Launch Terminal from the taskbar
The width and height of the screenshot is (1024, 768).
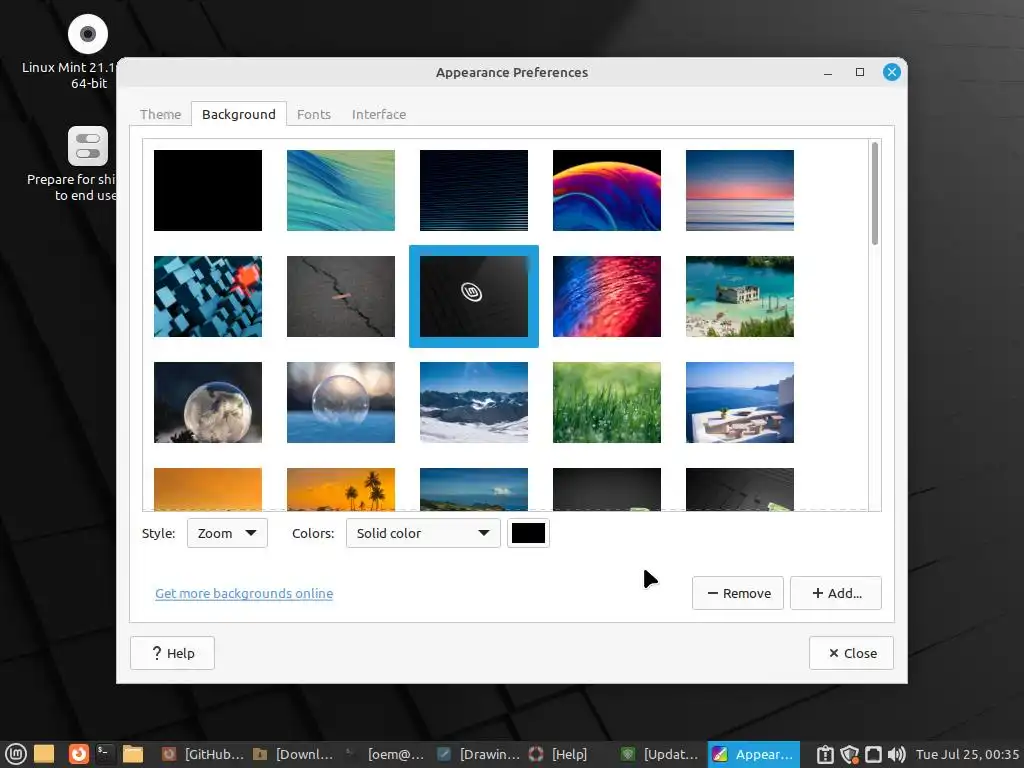[x=103, y=754]
